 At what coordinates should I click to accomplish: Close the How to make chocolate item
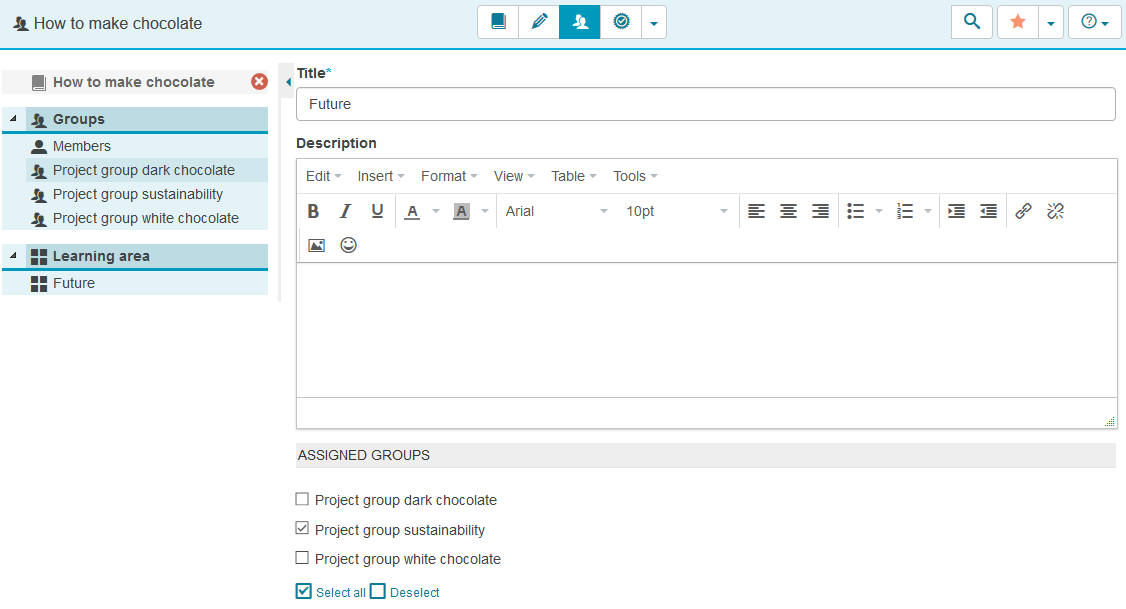tap(259, 82)
